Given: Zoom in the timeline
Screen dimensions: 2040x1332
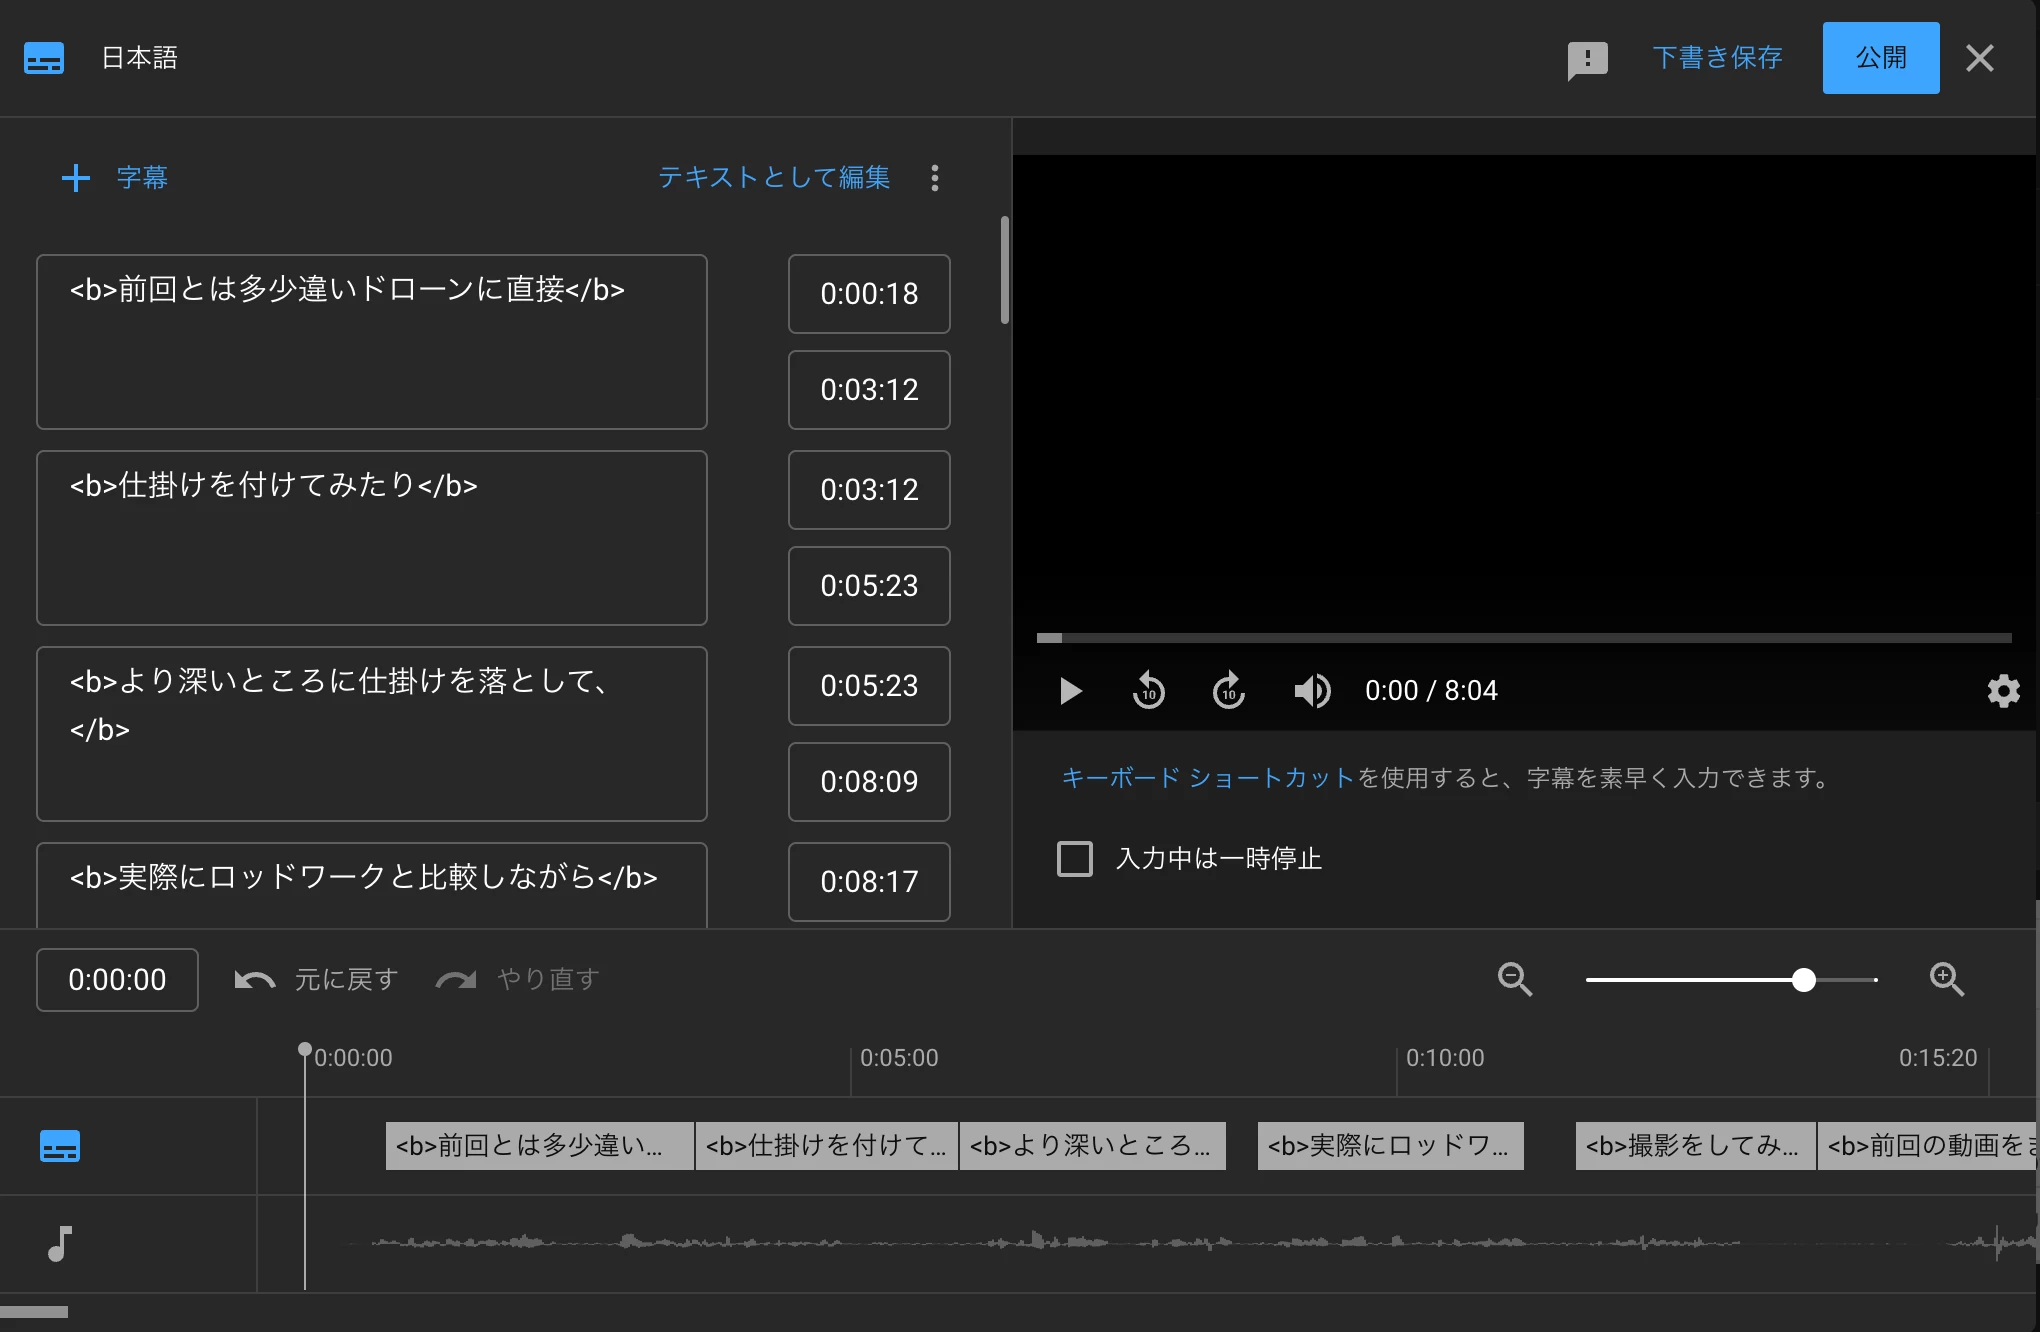Looking at the screenshot, I should pyautogui.click(x=1946, y=979).
